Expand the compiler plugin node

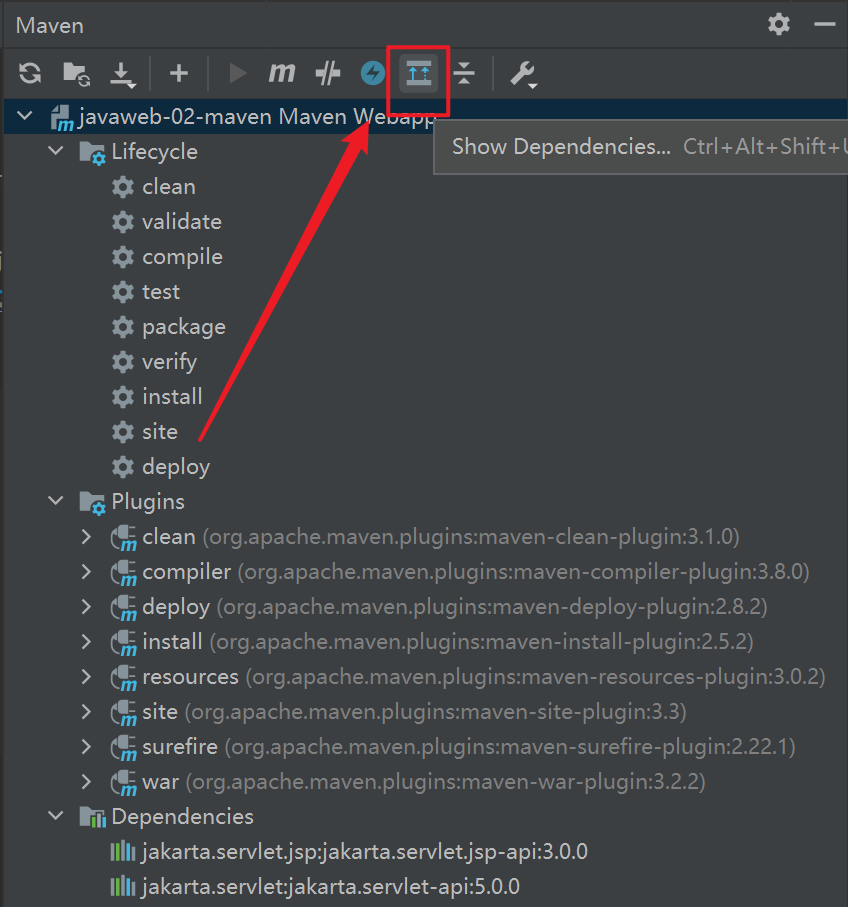click(86, 572)
